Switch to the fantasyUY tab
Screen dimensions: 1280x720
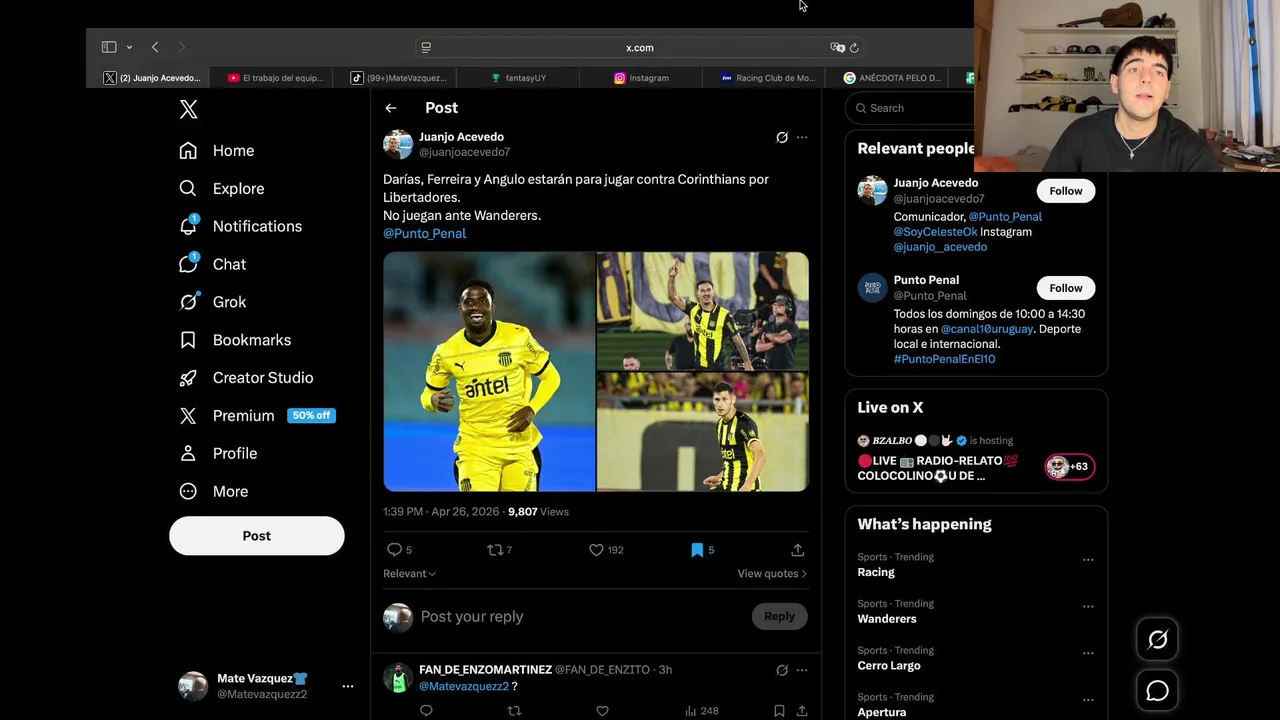tap(519, 78)
